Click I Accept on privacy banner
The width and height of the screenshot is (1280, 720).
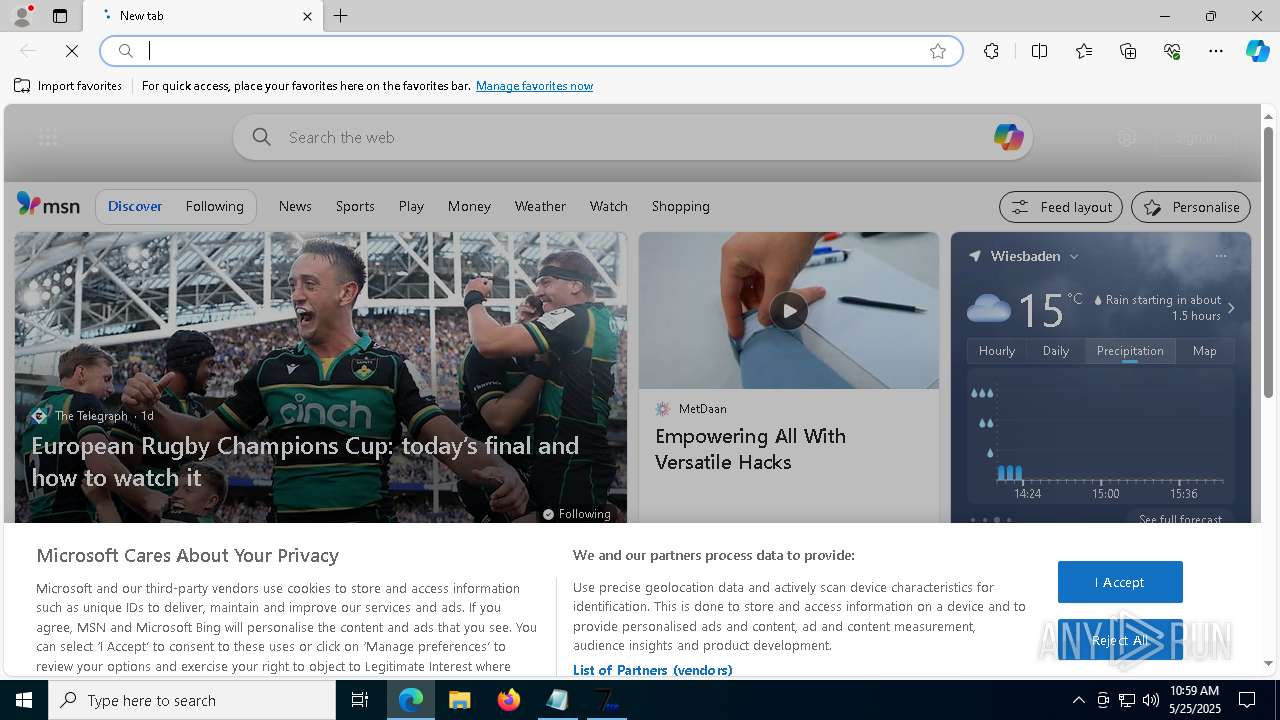coord(1120,582)
